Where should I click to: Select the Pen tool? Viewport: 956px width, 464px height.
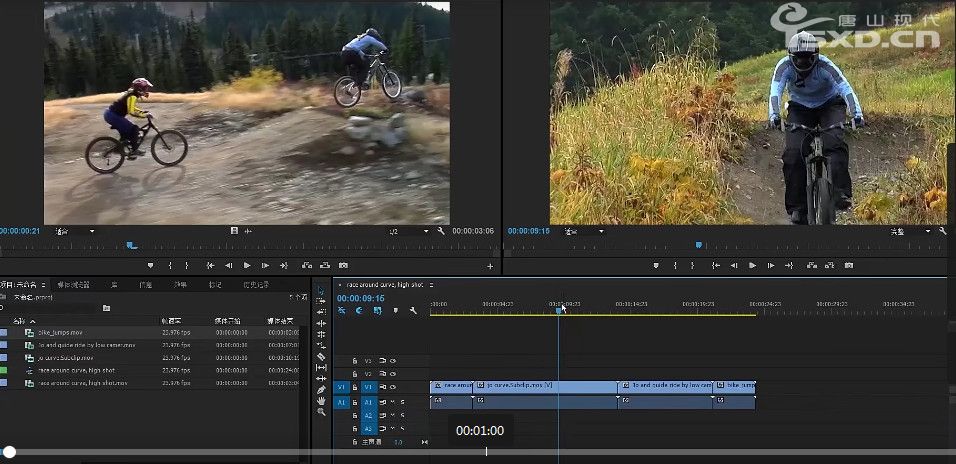coord(321,390)
